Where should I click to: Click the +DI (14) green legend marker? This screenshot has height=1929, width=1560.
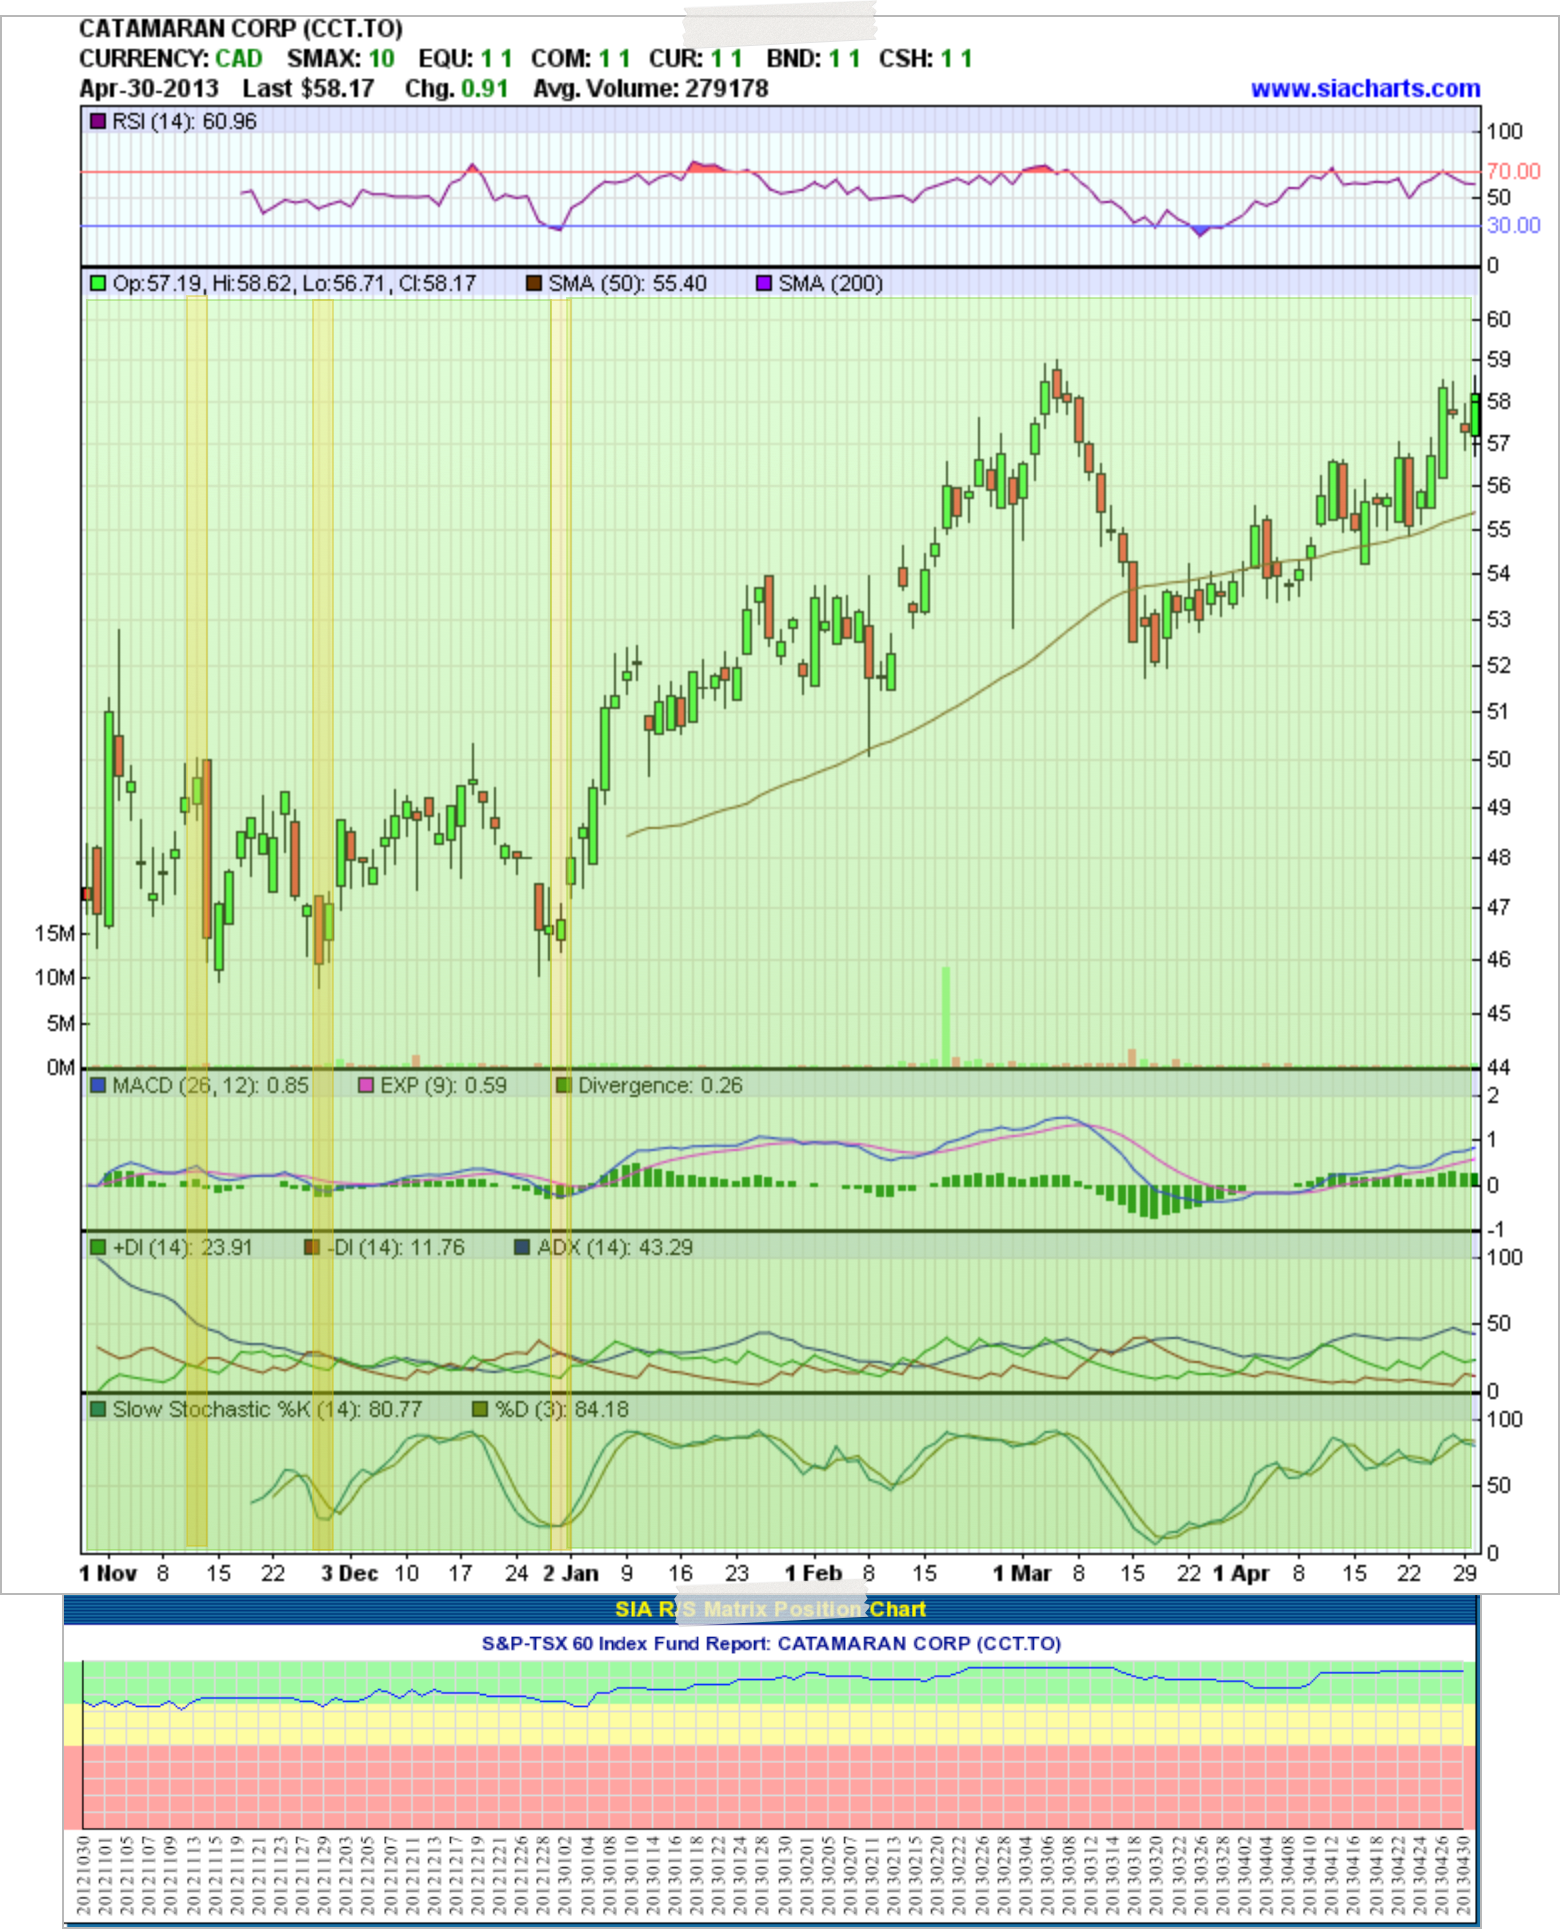[x=98, y=1247]
